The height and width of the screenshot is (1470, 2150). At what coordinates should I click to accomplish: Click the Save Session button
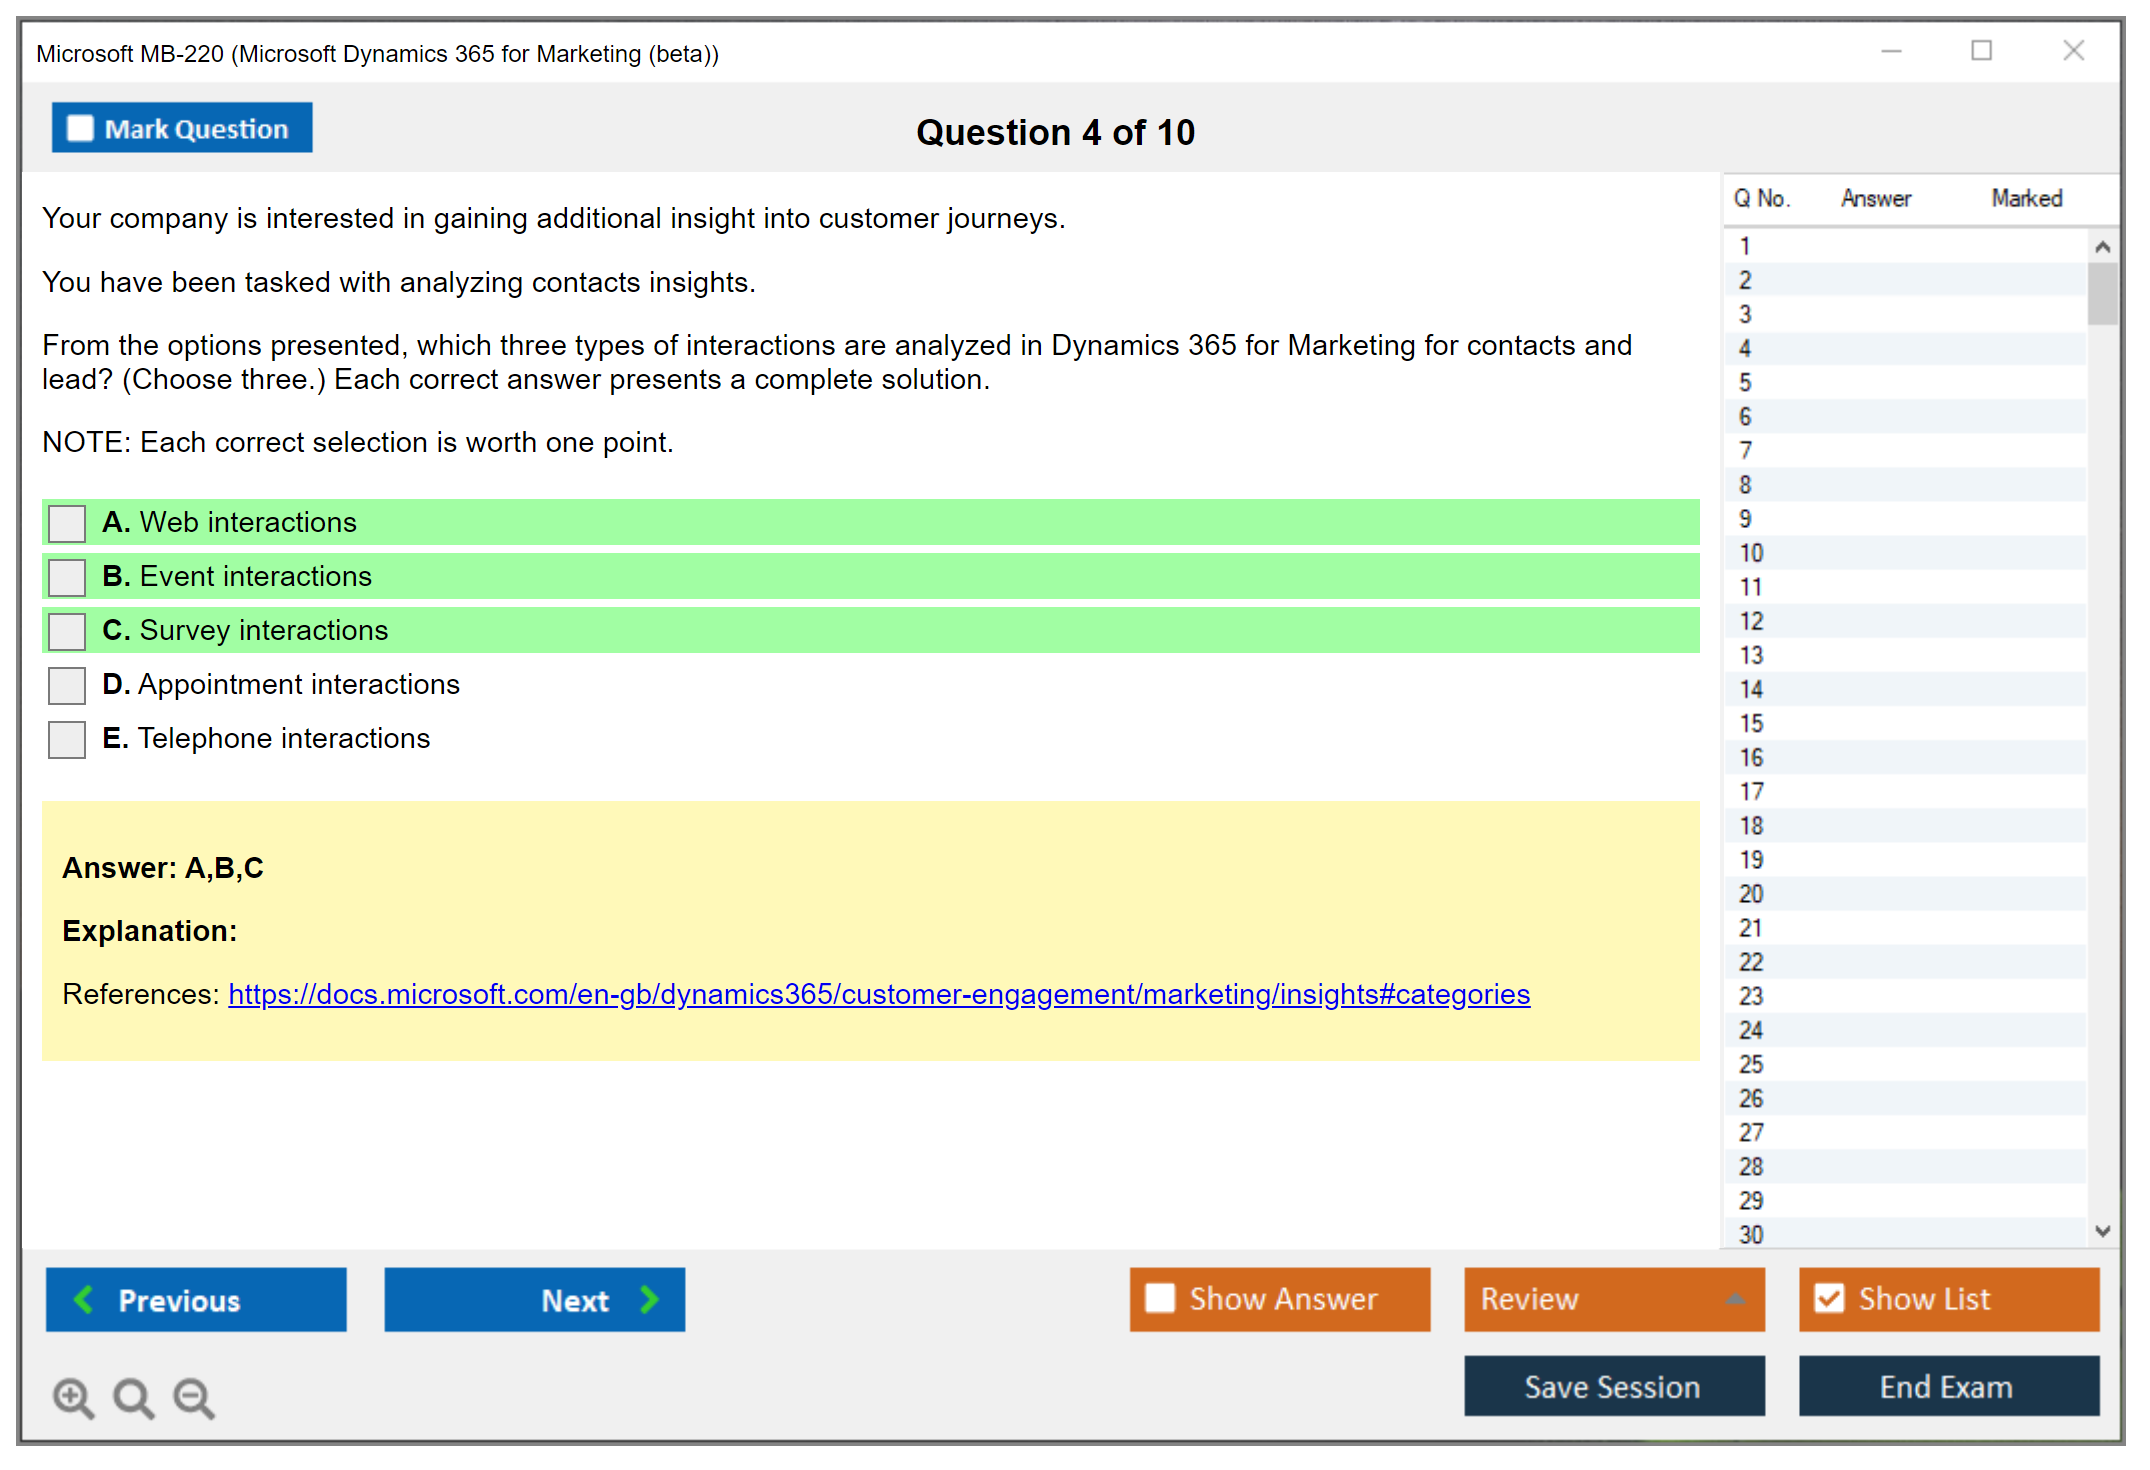tap(1613, 1386)
